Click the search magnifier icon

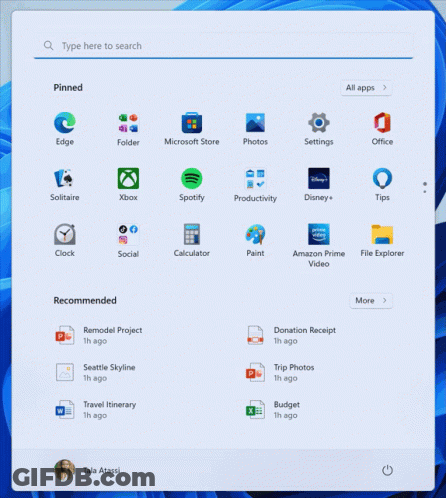(49, 46)
